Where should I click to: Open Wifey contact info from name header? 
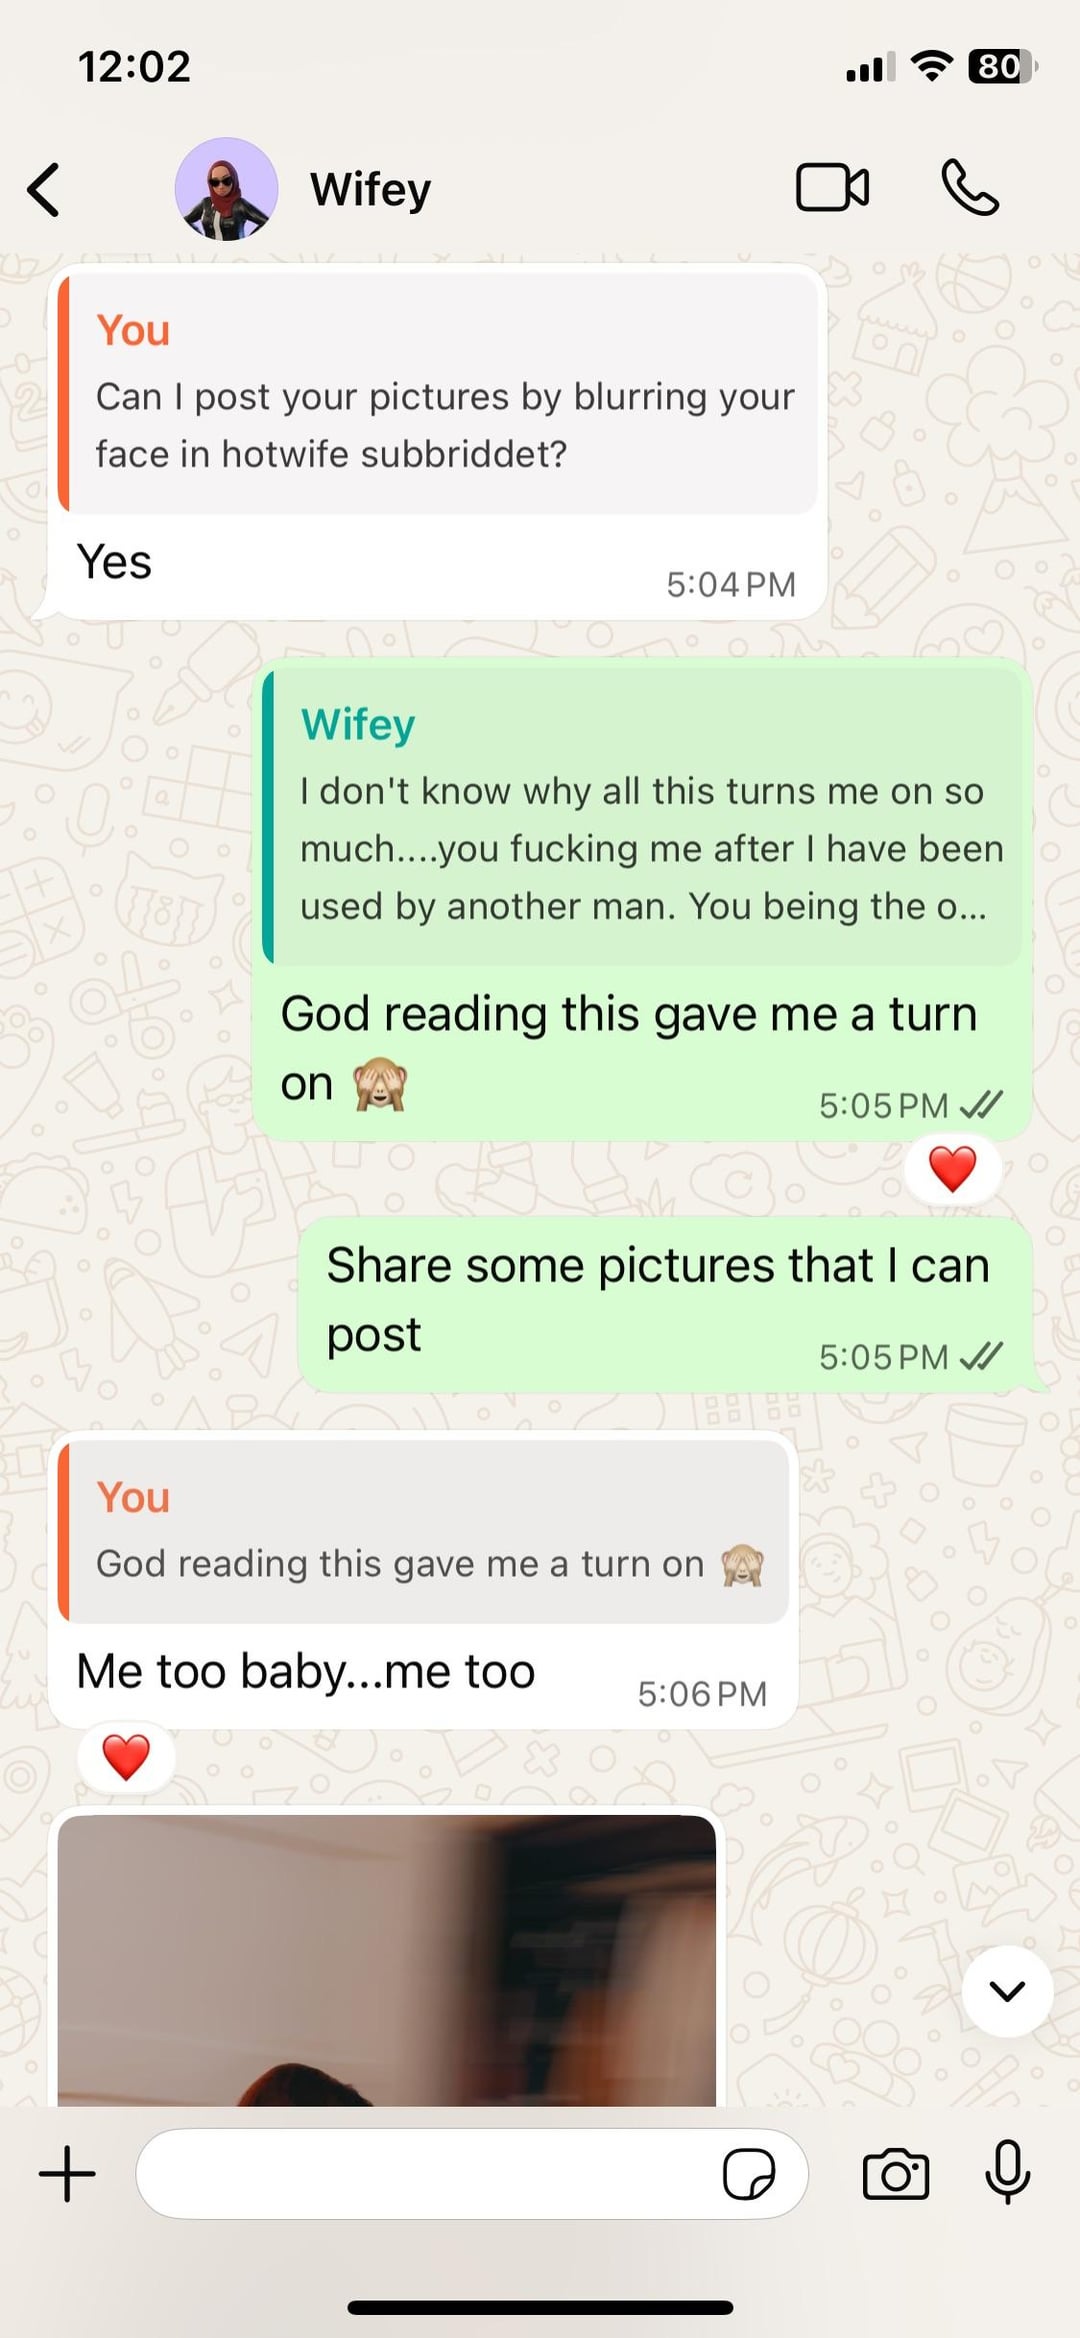(370, 189)
